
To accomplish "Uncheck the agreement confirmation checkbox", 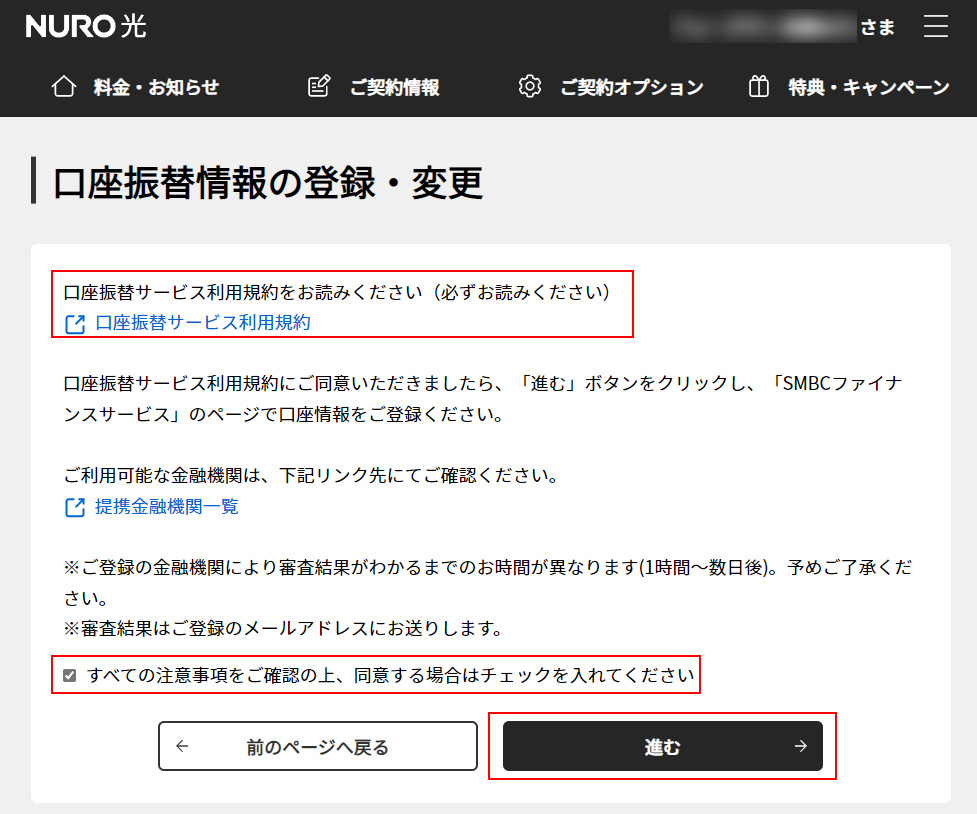I will [x=69, y=675].
